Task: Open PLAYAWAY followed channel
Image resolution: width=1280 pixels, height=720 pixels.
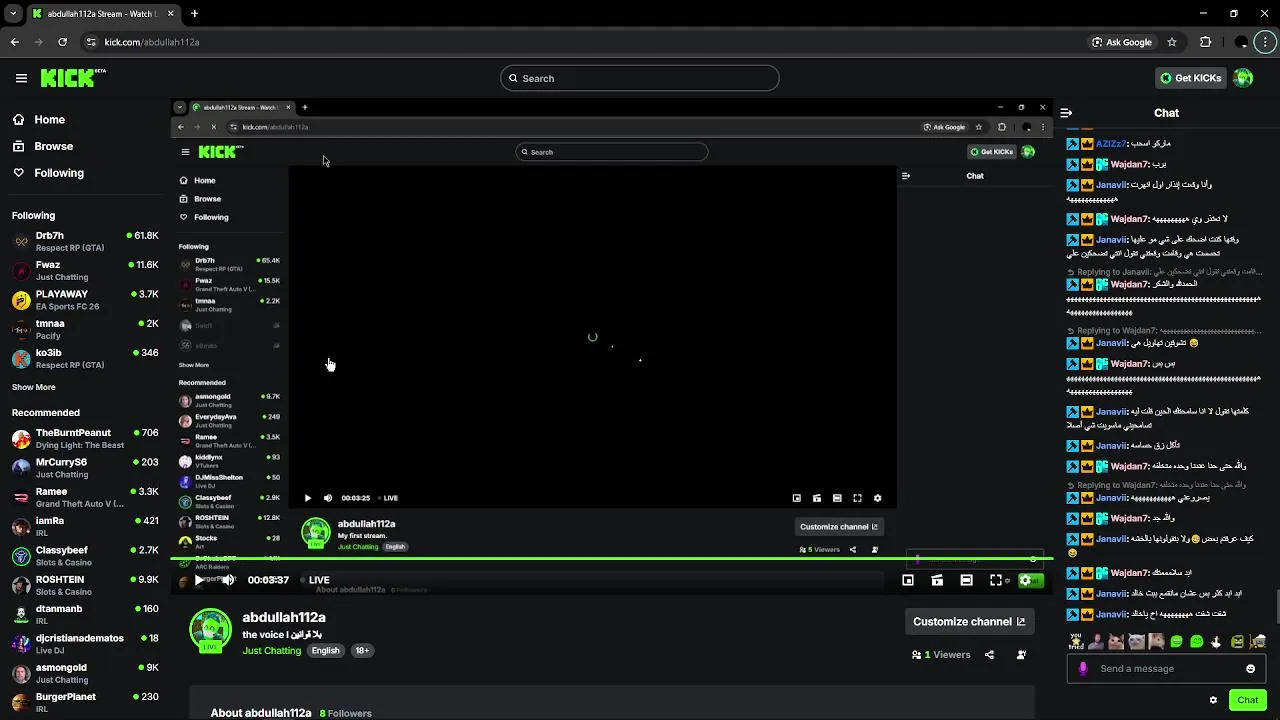Action: point(84,300)
